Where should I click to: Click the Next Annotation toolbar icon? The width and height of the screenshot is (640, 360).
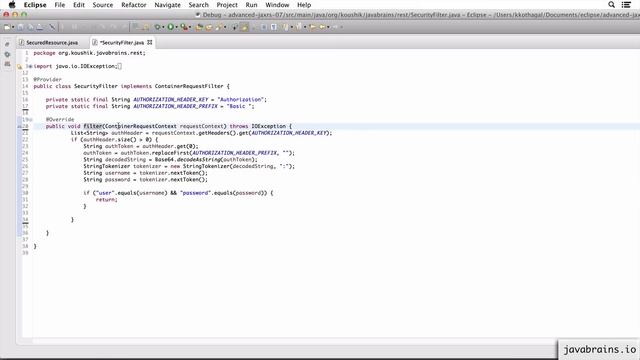point(285,27)
